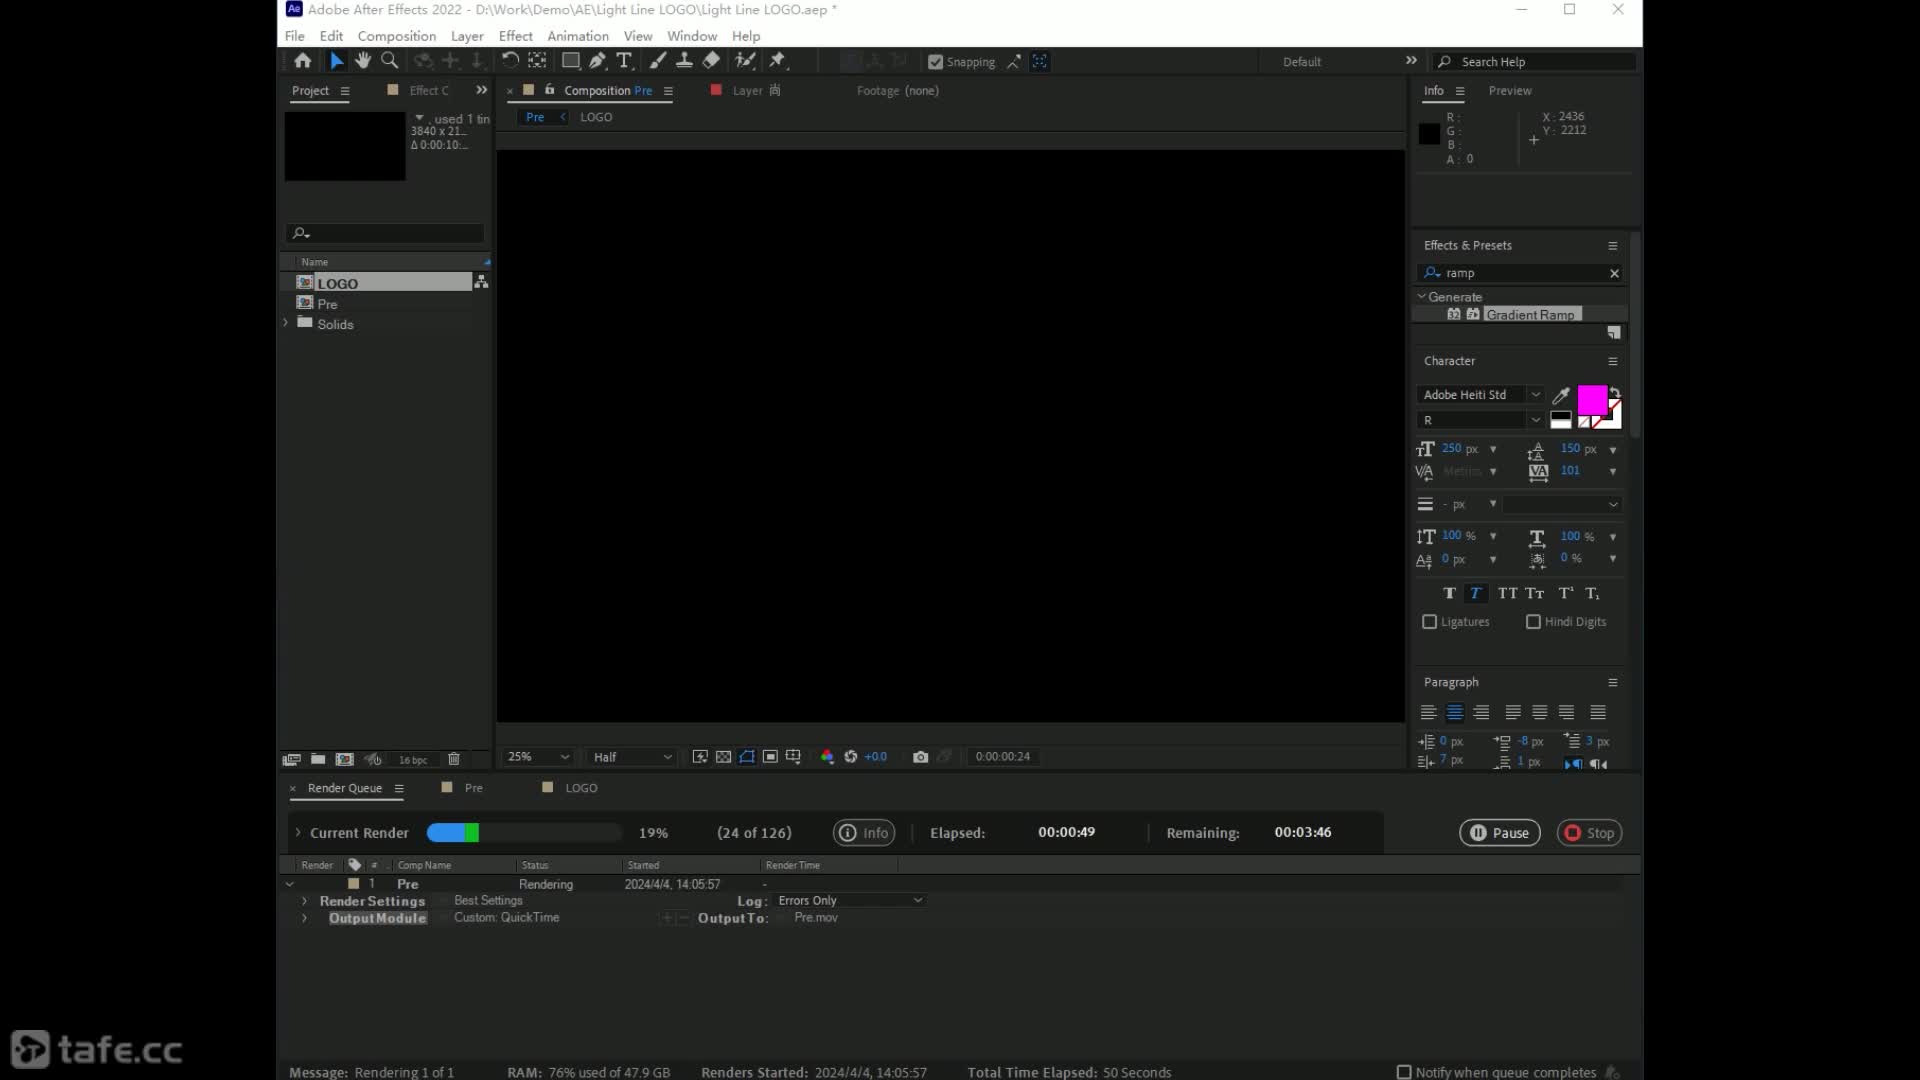This screenshot has width=1920, height=1080.
Task: Select the Pen tool
Action: pyautogui.click(x=597, y=61)
